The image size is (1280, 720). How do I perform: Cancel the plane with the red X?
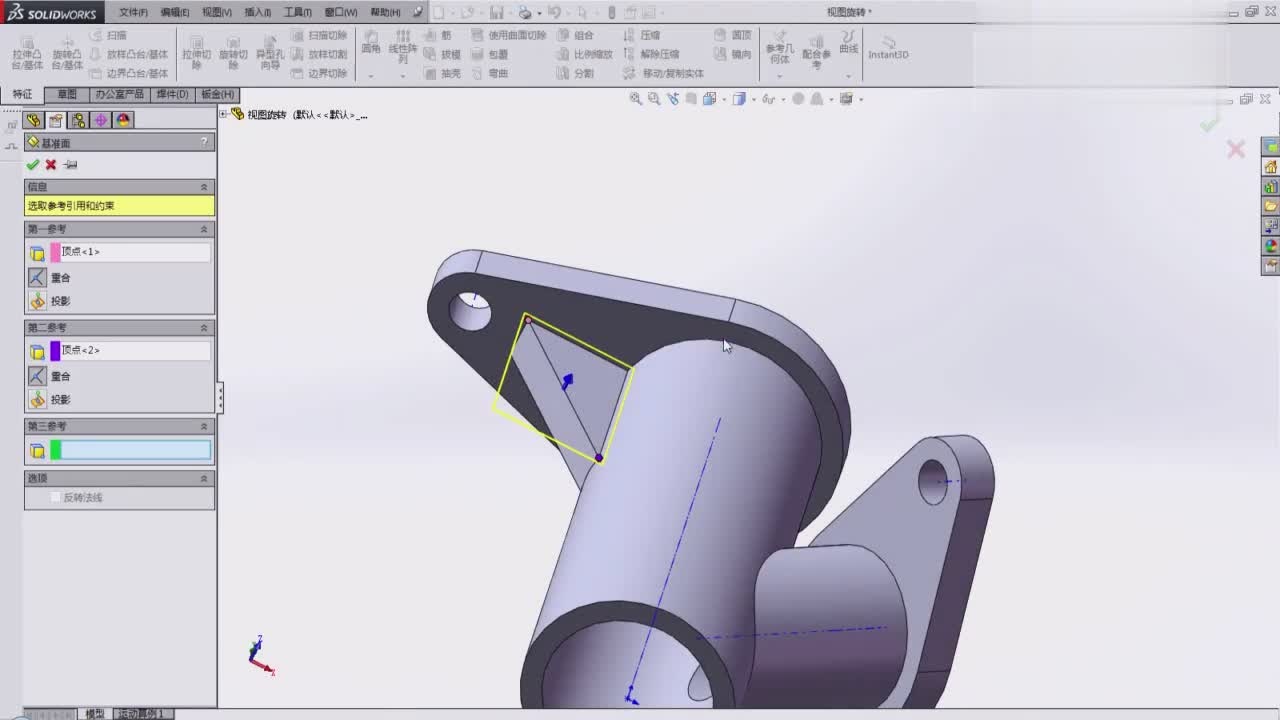(51, 164)
